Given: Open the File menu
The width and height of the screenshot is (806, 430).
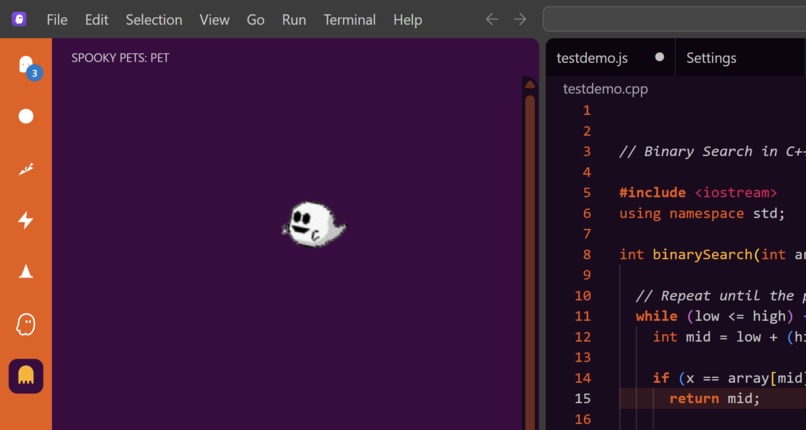Looking at the screenshot, I should tap(57, 20).
